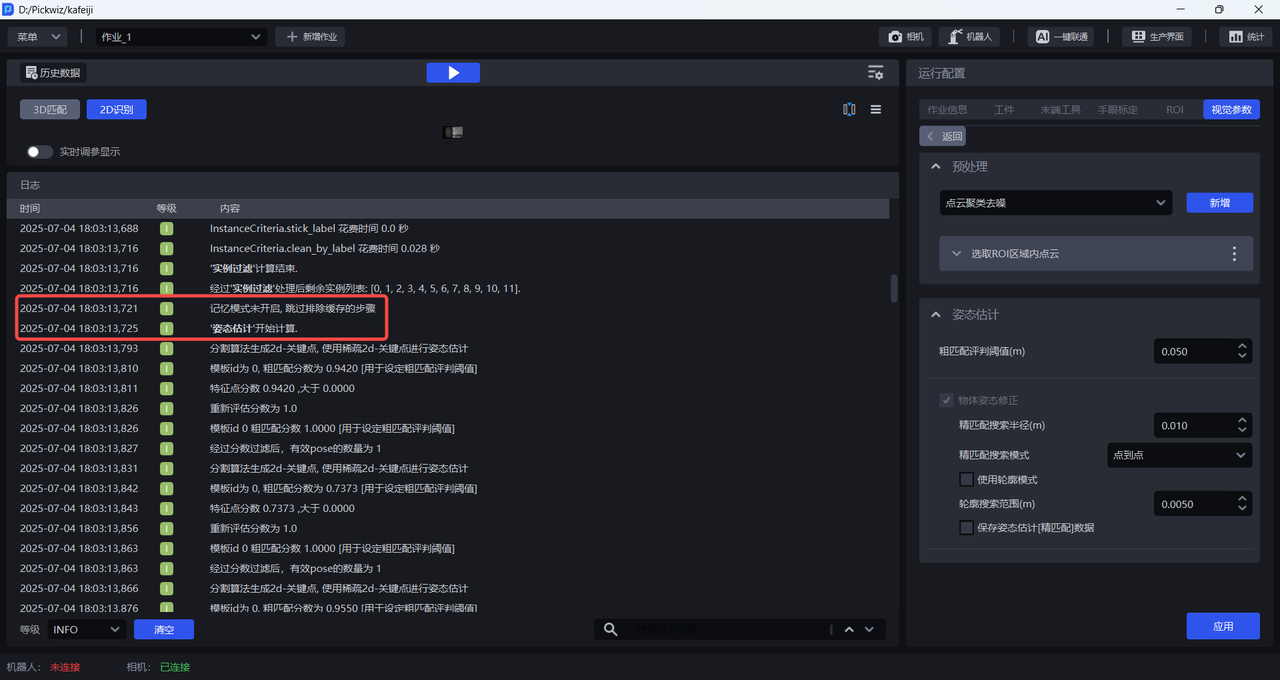Open the 精匹配搜索模式 dropdown
The image size is (1280, 680).
click(1179, 455)
